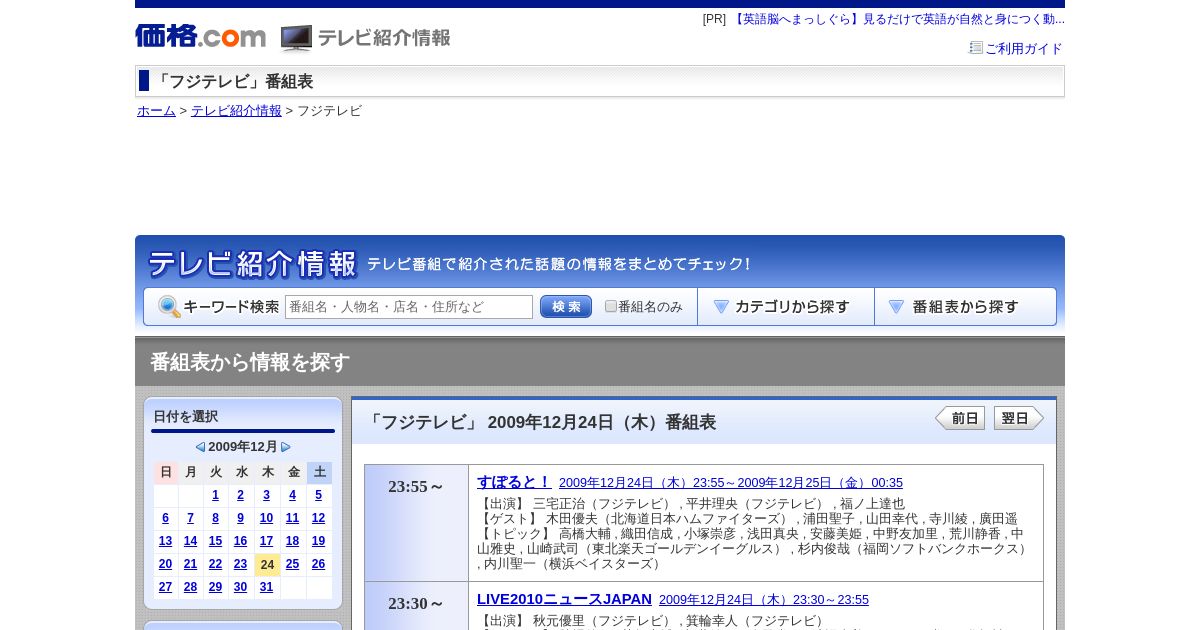Click the keyword search input field
The image size is (1200, 630).
pyautogui.click(x=409, y=307)
